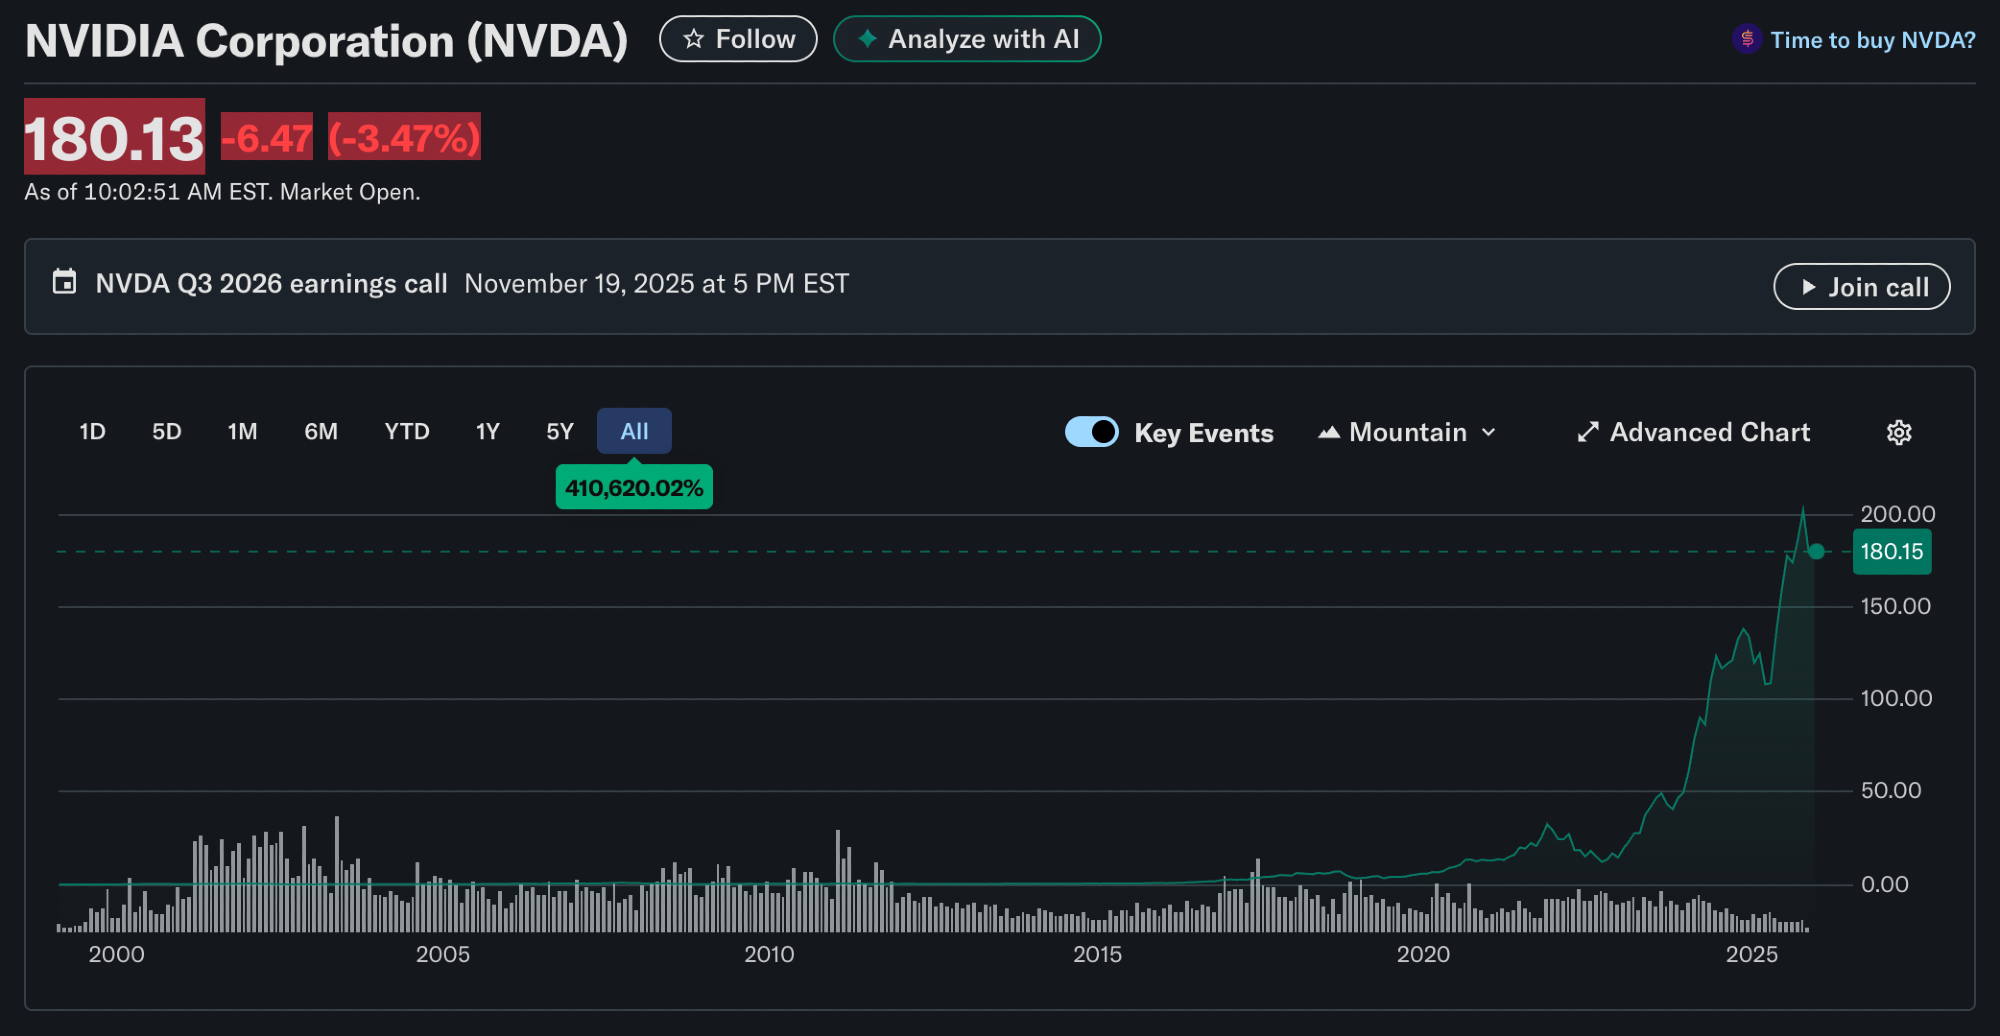Select the All time range tab

(x=634, y=431)
